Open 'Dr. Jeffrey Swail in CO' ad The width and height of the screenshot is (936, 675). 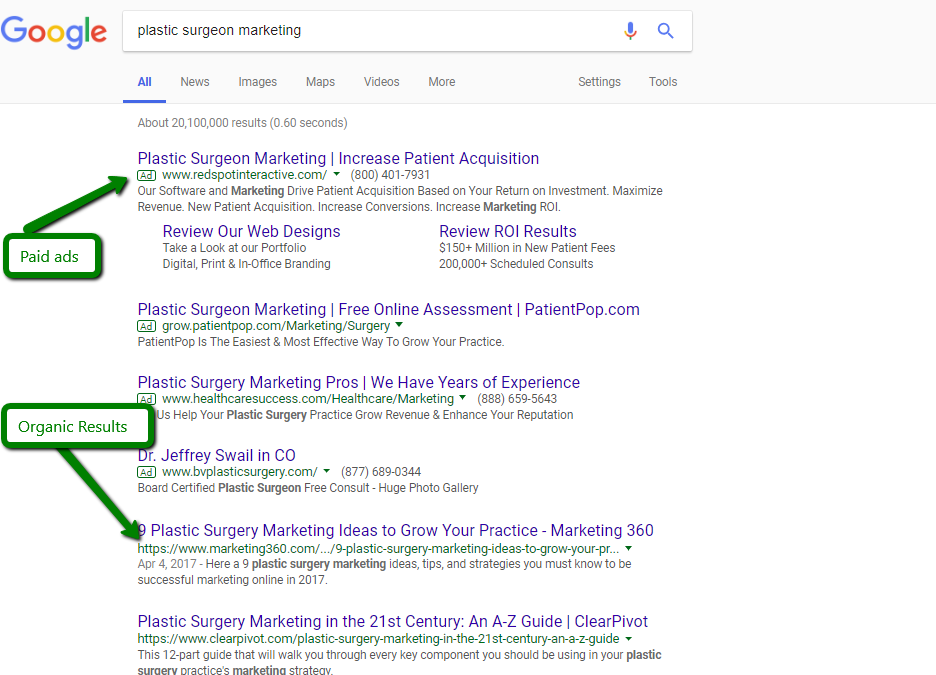[x=216, y=455]
